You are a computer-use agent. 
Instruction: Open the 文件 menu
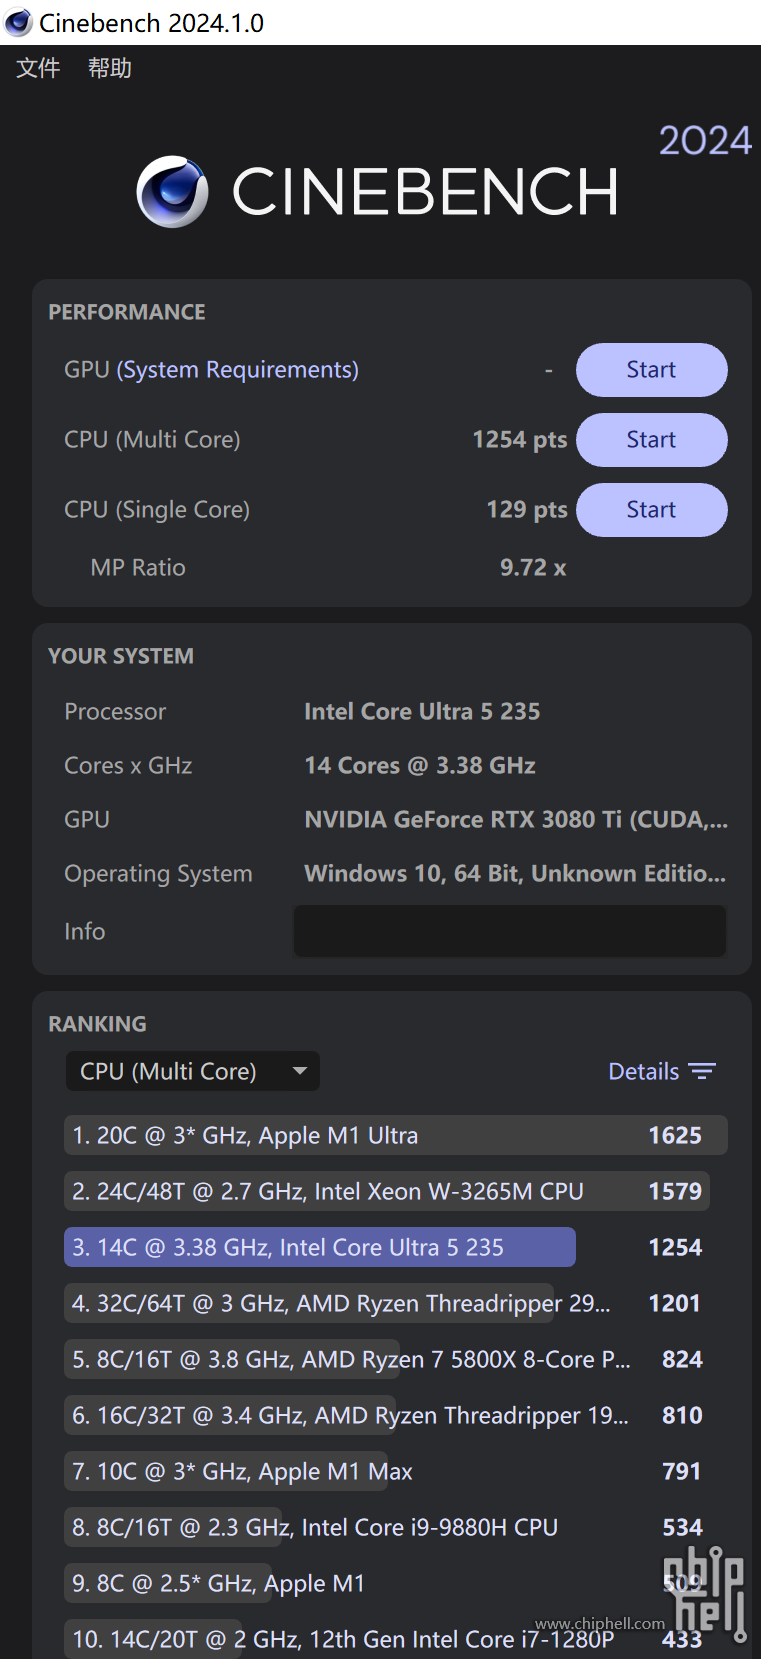pyautogui.click(x=38, y=68)
